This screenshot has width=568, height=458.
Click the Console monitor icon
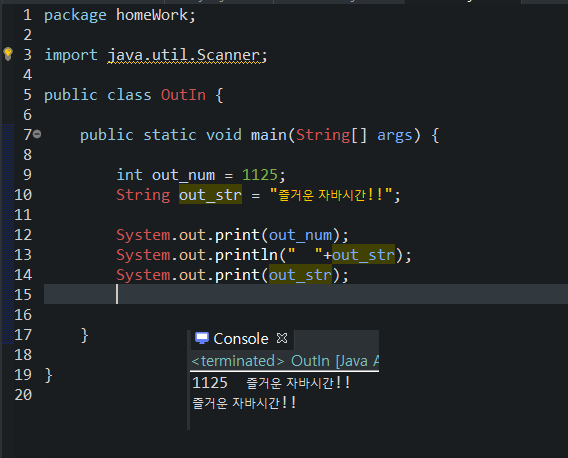point(202,338)
